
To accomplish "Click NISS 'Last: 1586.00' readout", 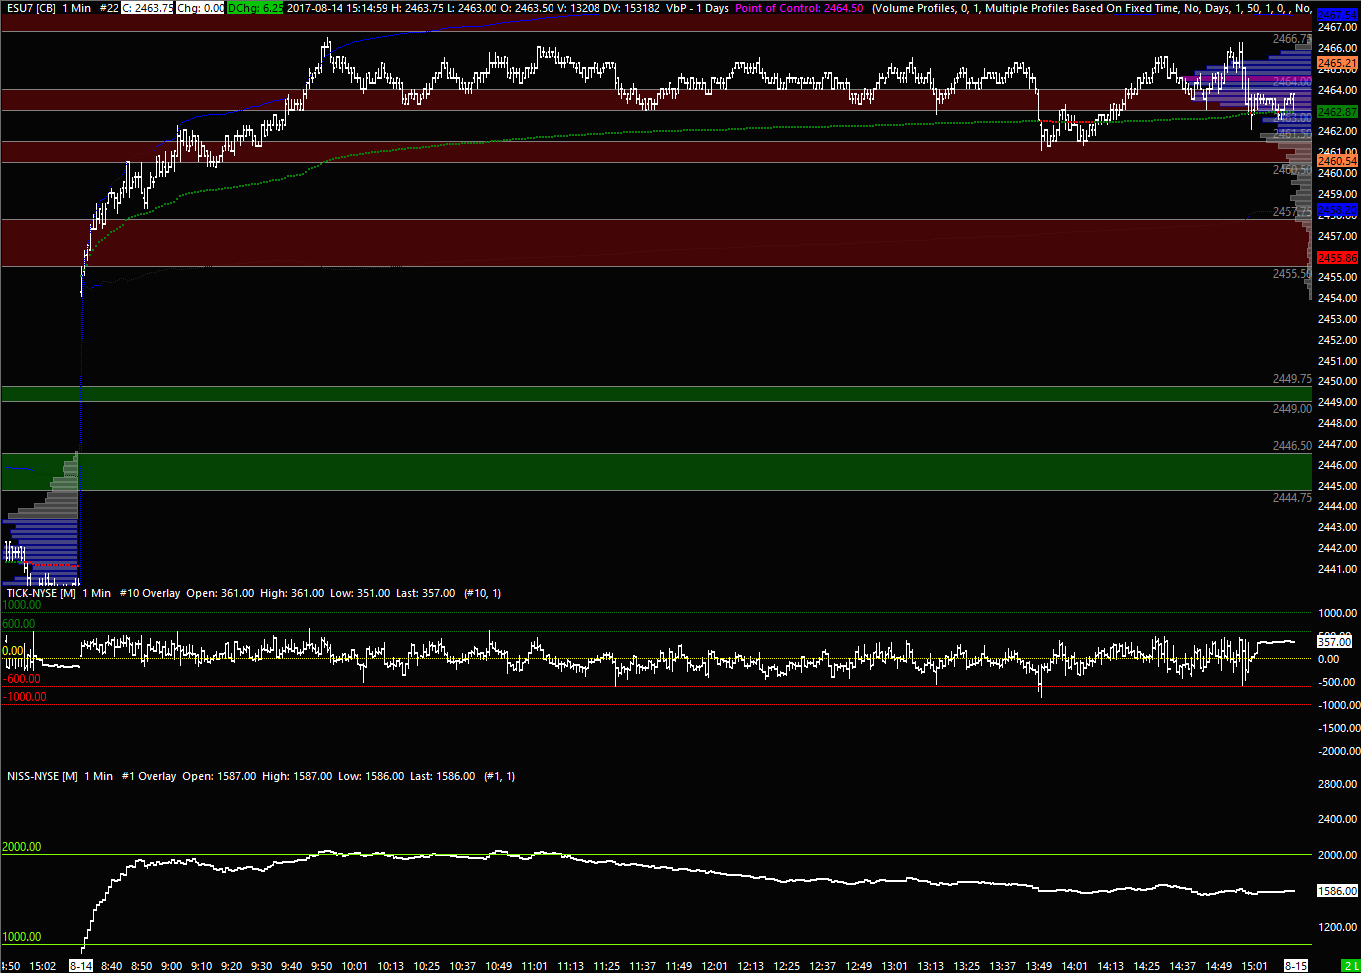I will click(x=442, y=776).
